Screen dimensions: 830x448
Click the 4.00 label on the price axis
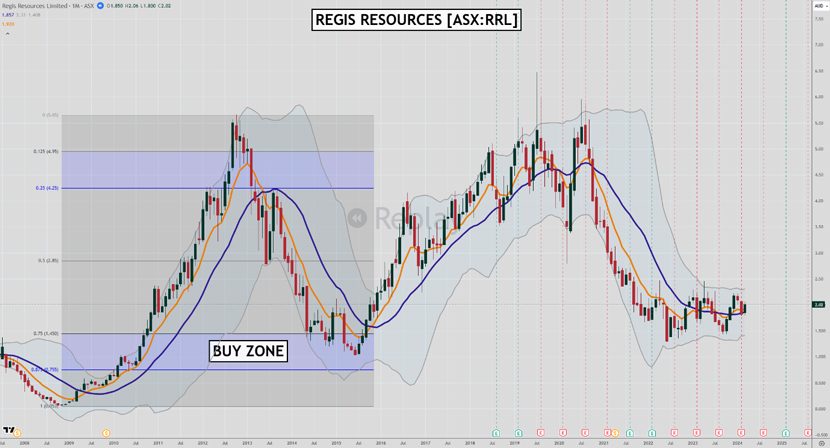tap(818, 201)
